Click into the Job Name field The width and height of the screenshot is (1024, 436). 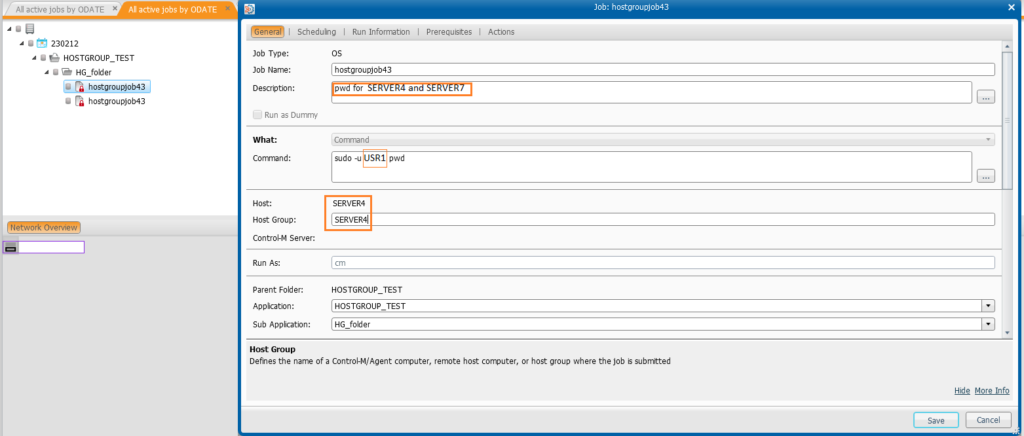coord(663,69)
